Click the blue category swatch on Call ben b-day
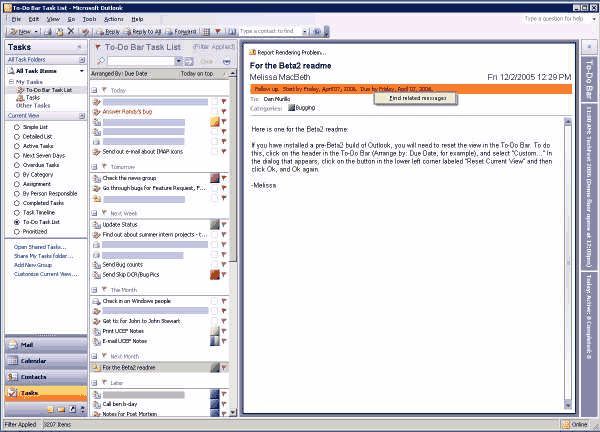Image resolution: width=600 pixels, height=432 pixels. pos(215,404)
